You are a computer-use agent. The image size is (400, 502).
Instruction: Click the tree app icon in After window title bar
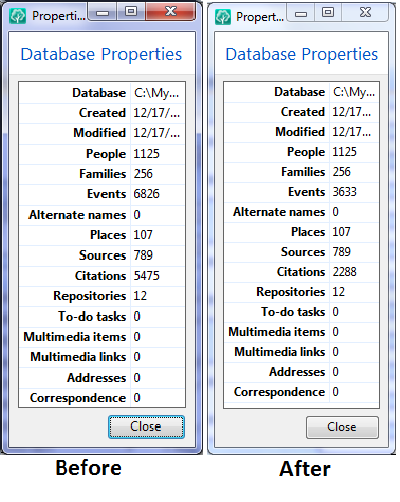click(x=223, y=17)
